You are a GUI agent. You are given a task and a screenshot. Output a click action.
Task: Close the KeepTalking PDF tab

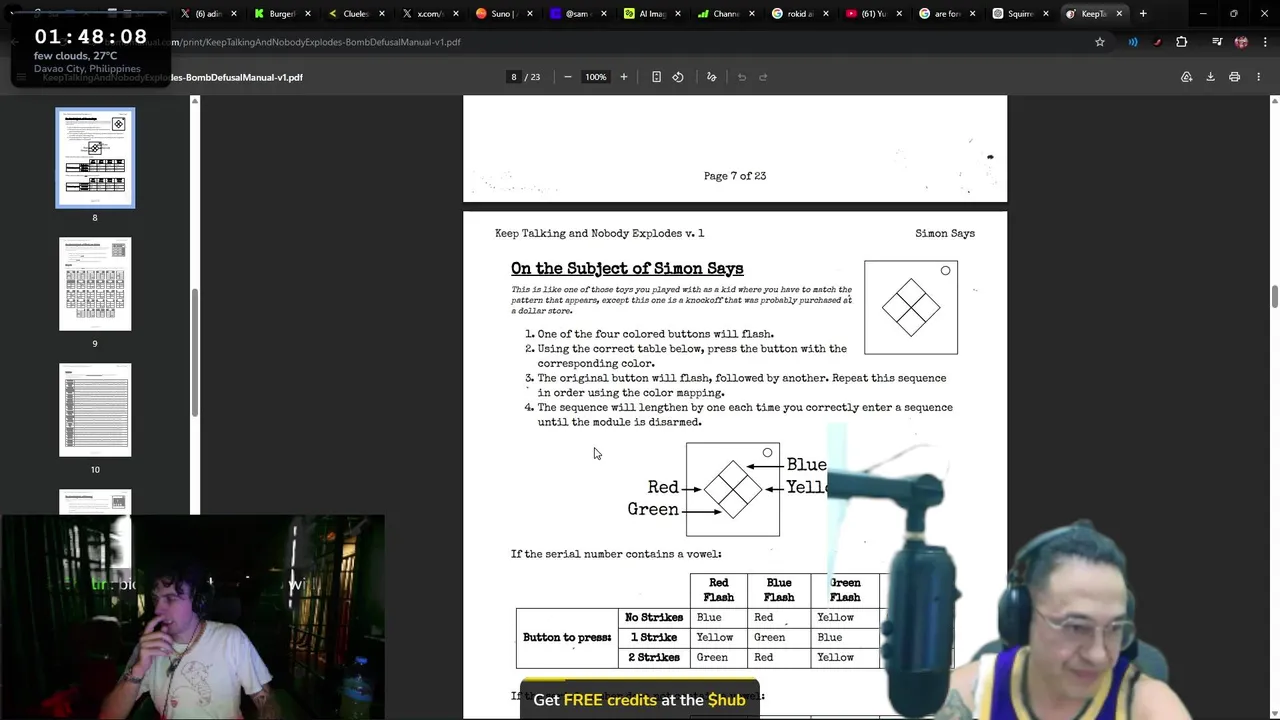point(1119,14)
